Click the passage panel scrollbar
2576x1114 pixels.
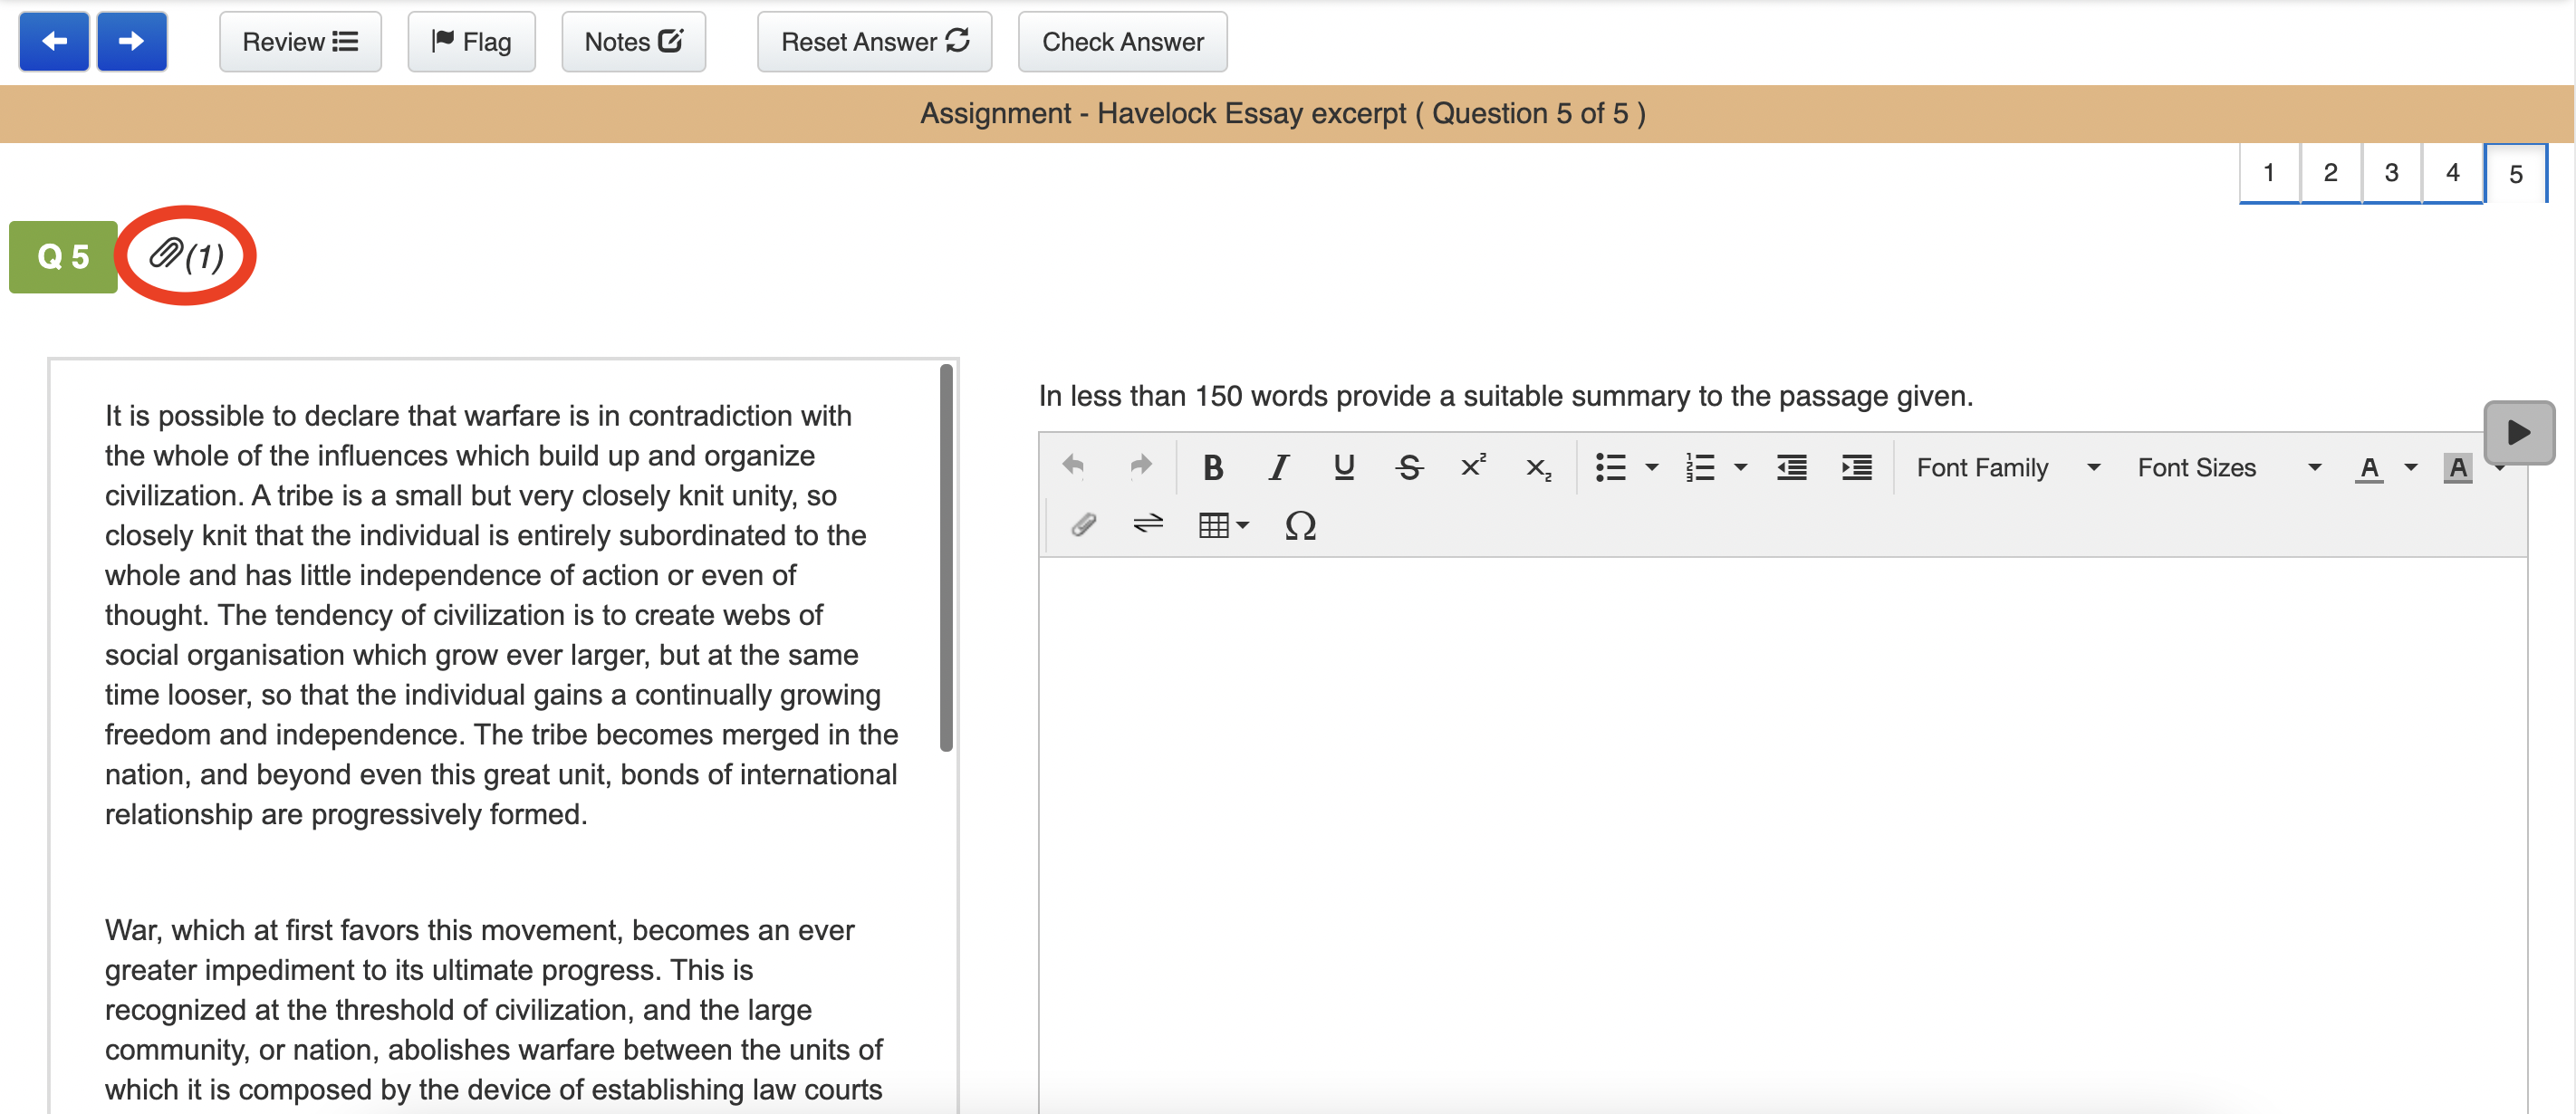tap(946, 556)
